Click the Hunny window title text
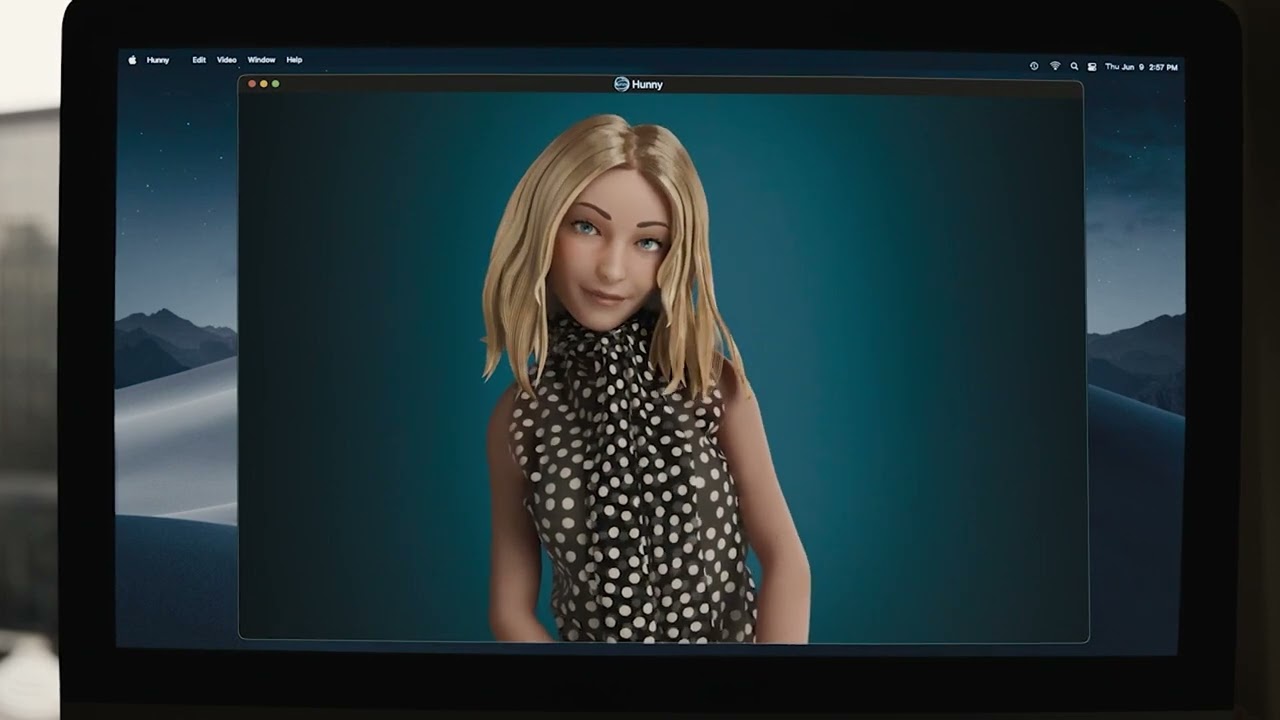The height and width of the screenshot is (720, 1280). 647,85
